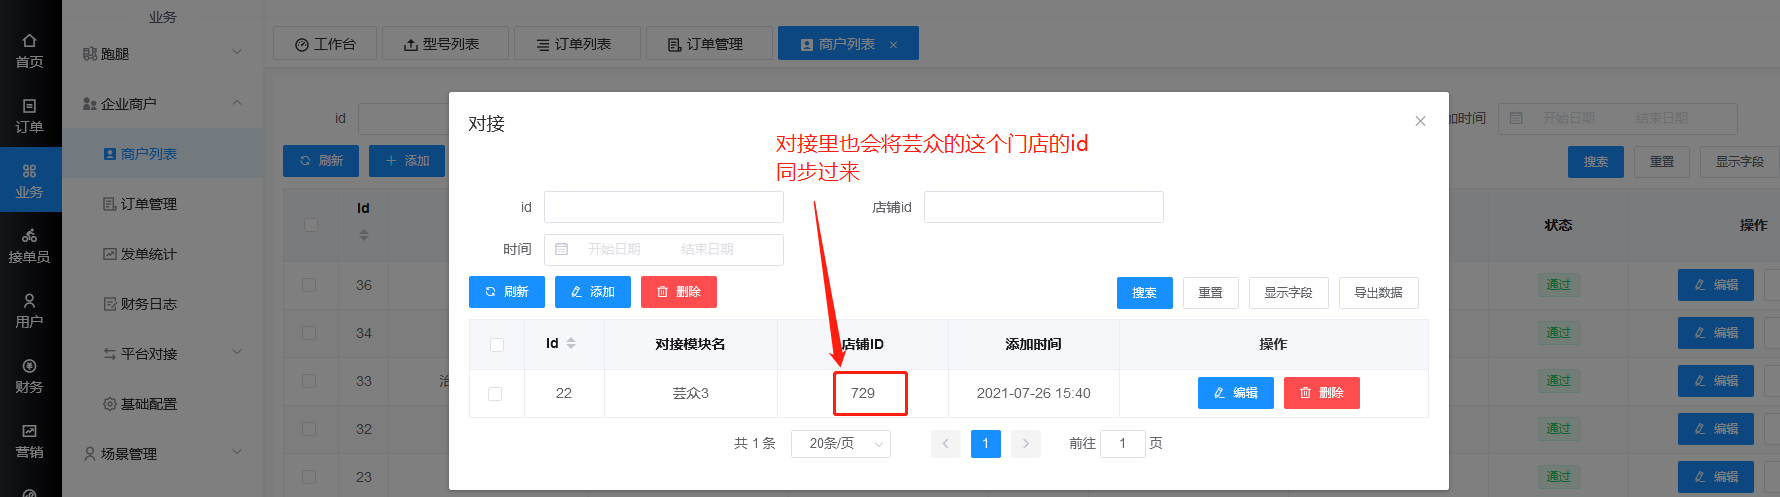Open the 用户 sidebar icon
The height and width of the screenshot is (497, 1780).
pos(29,311)
